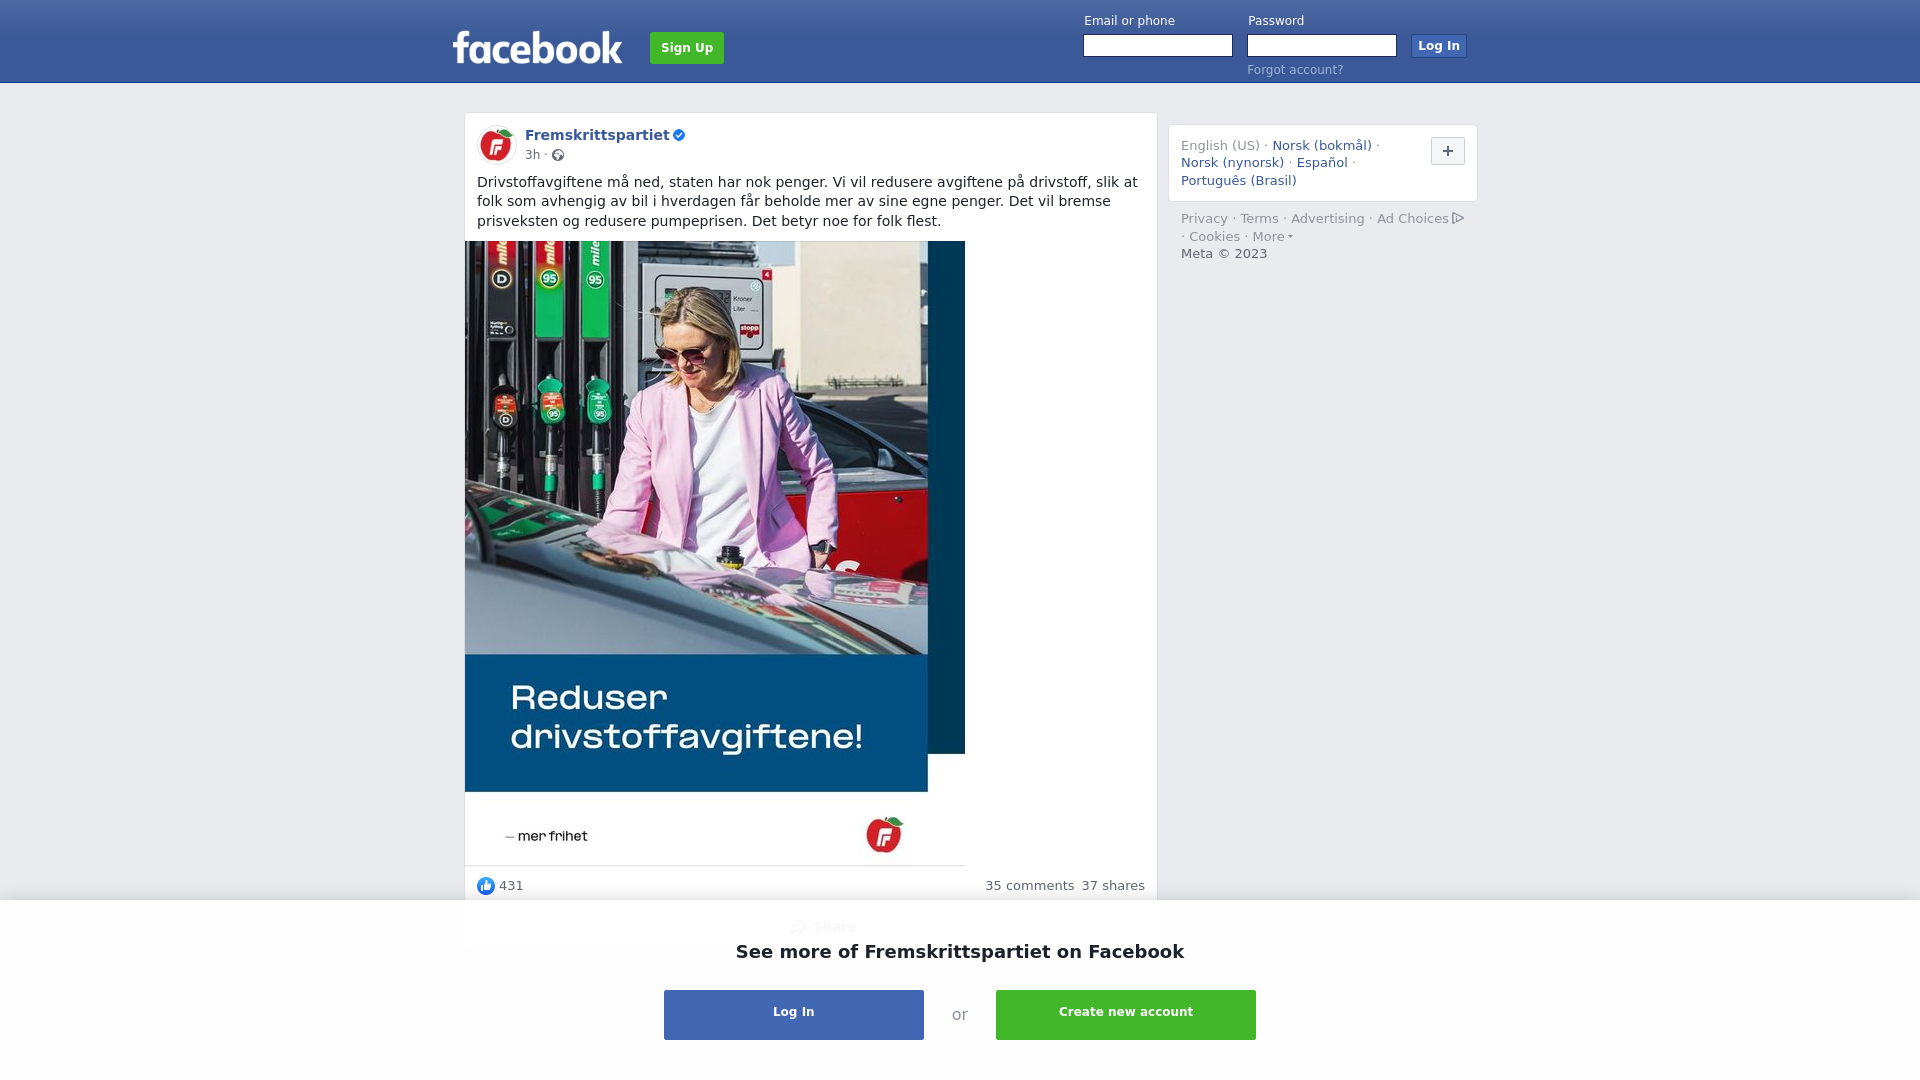Click the public globe privacy icon
1920x1080 pixels.
pos(558,155)
